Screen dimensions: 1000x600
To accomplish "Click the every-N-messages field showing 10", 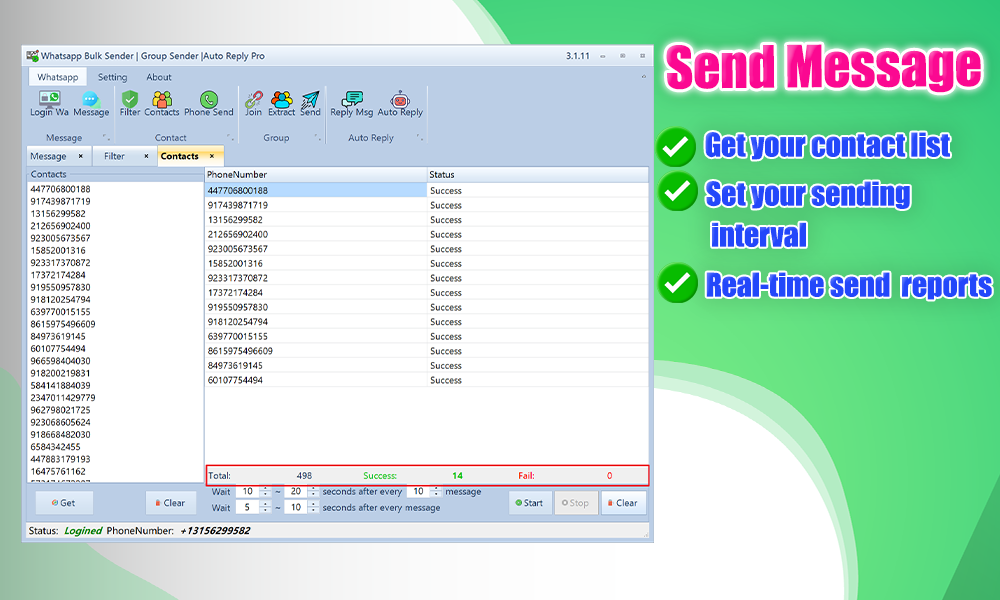I will click(418, 492).
